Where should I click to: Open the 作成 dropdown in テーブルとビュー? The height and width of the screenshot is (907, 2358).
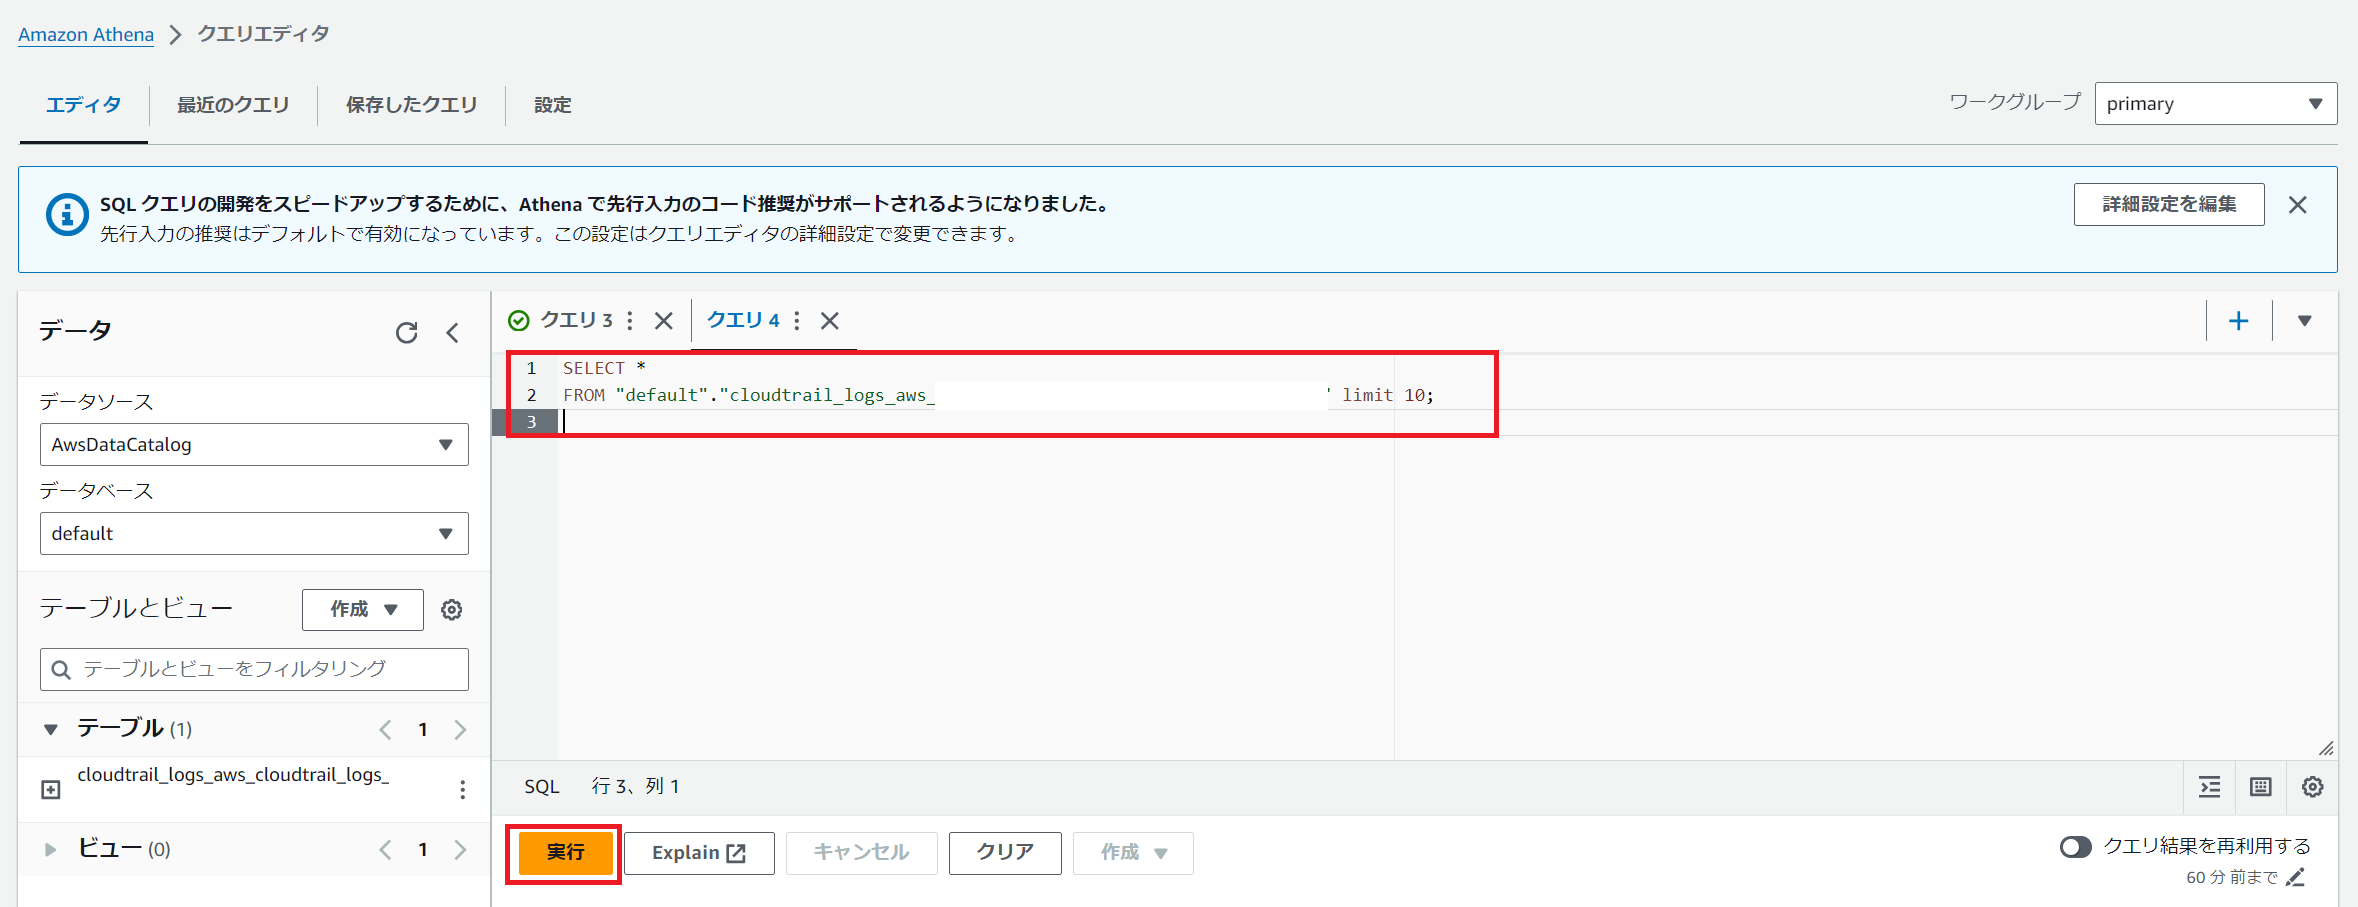[x=363, y=610]
